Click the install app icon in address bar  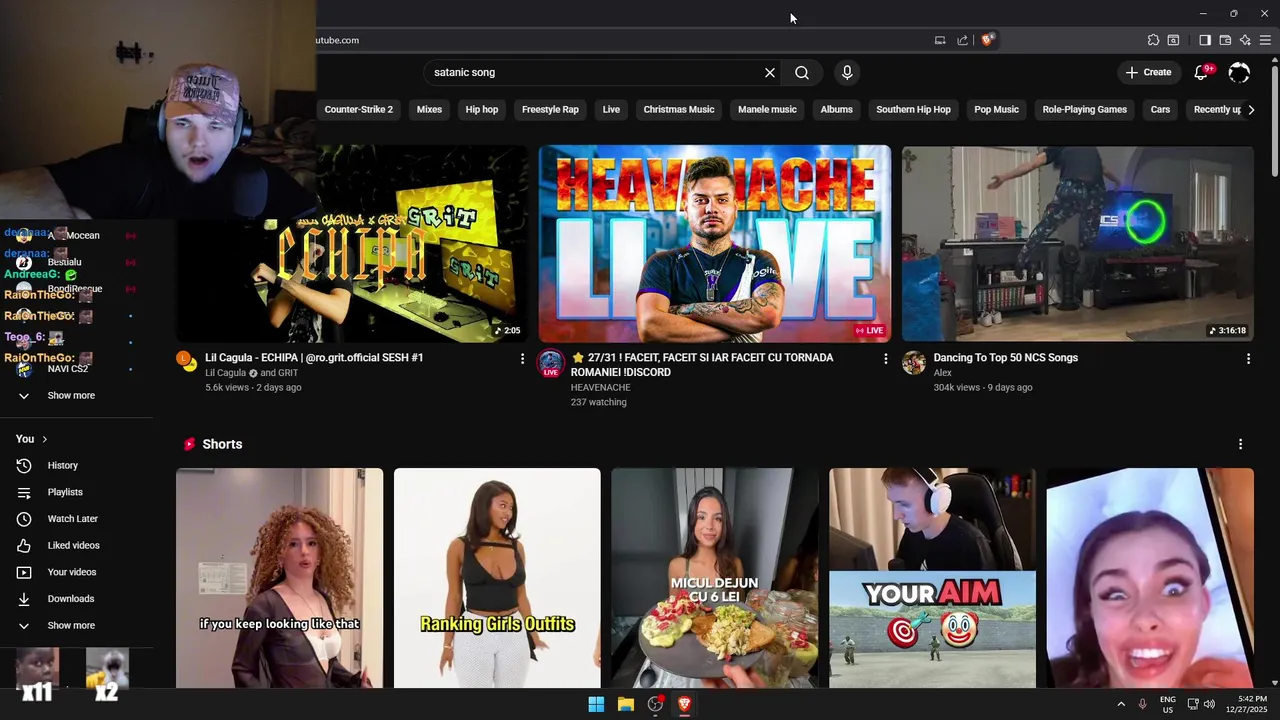pos(940,40)
